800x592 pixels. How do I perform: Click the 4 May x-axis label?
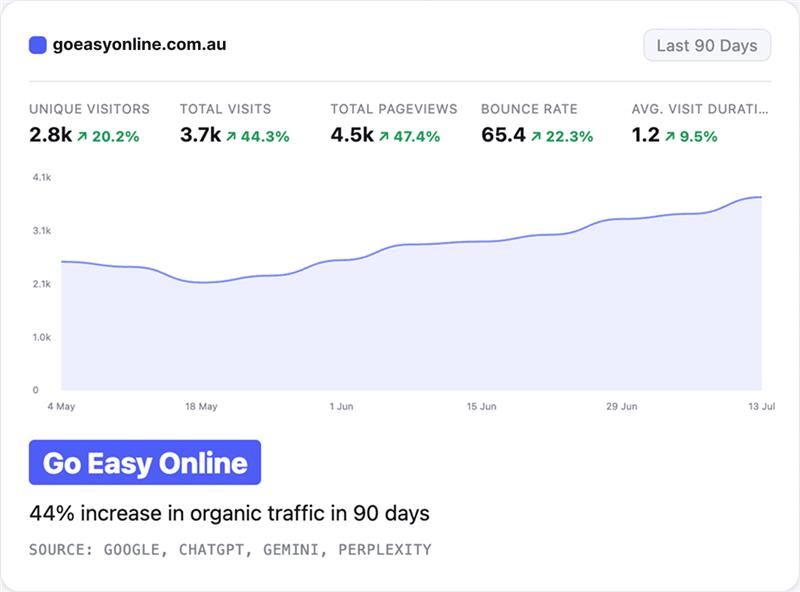click(61, 406)
